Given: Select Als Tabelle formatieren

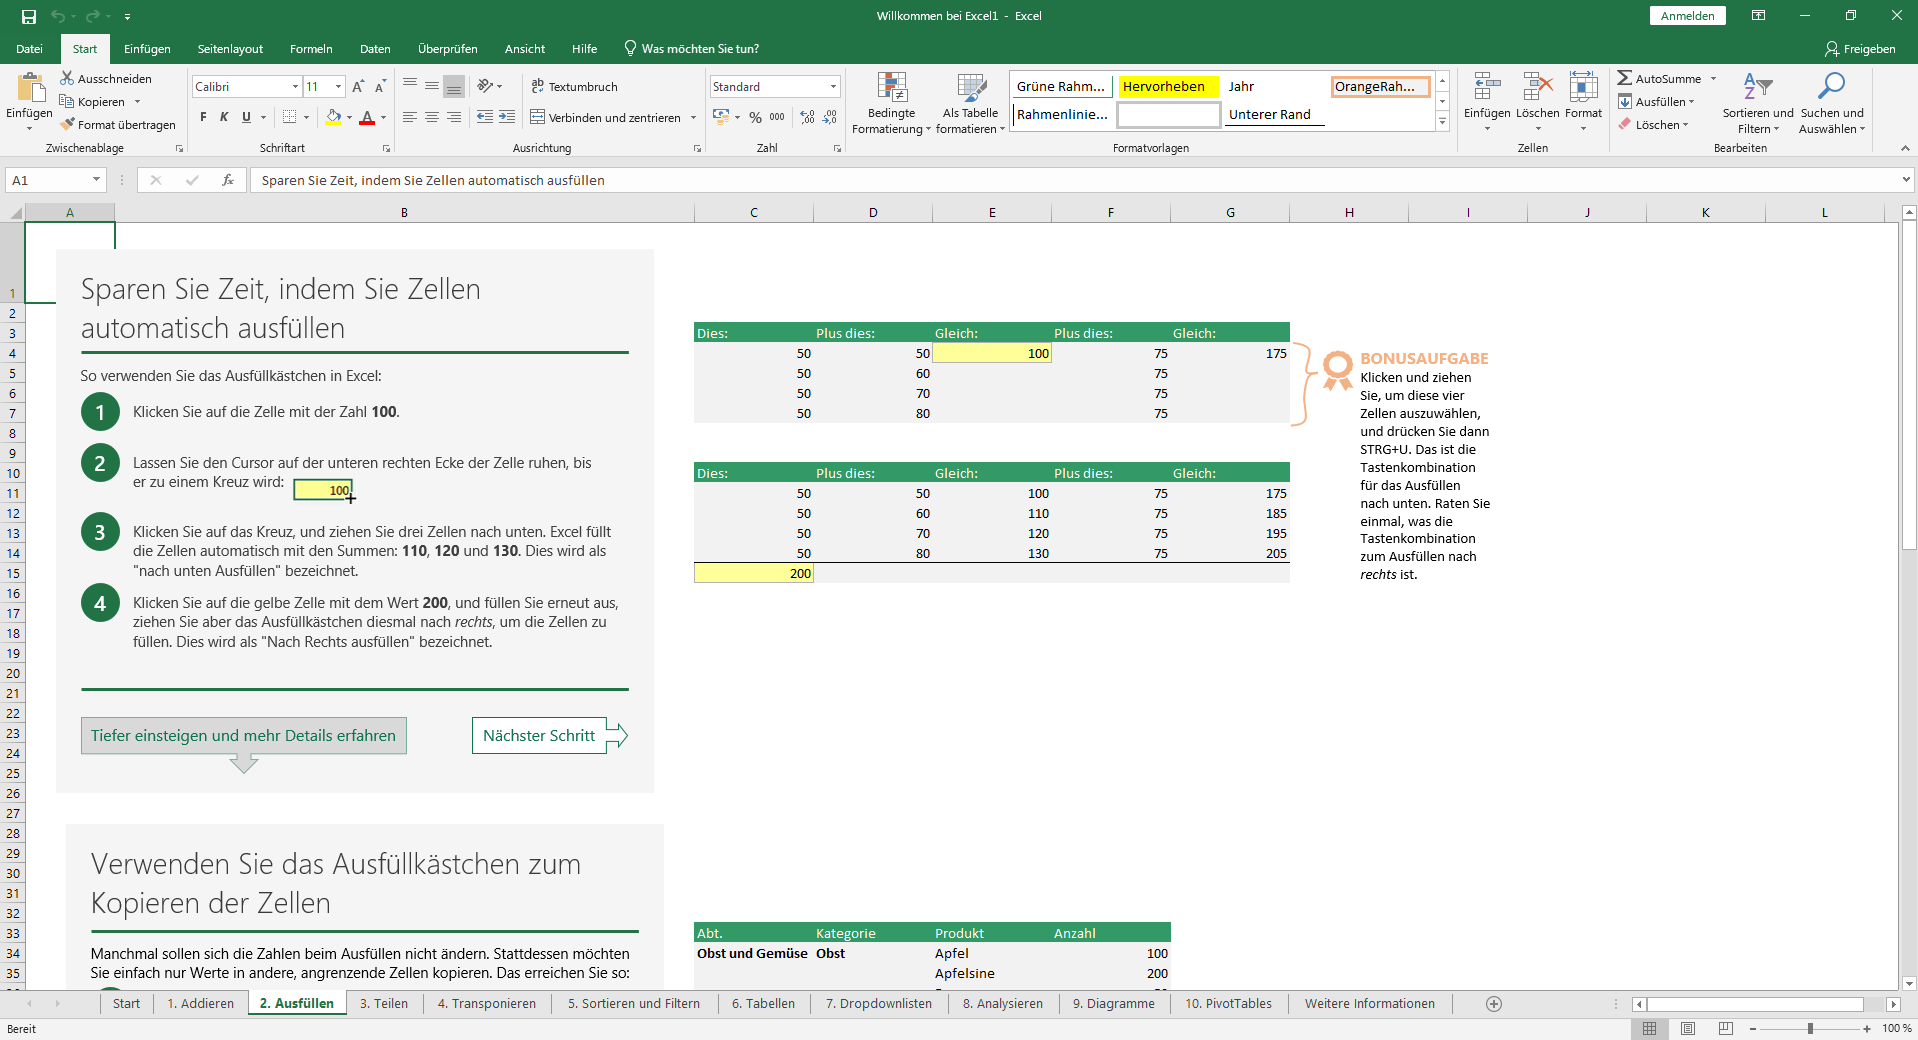Looking at the screenshot, I should point(968,103).
